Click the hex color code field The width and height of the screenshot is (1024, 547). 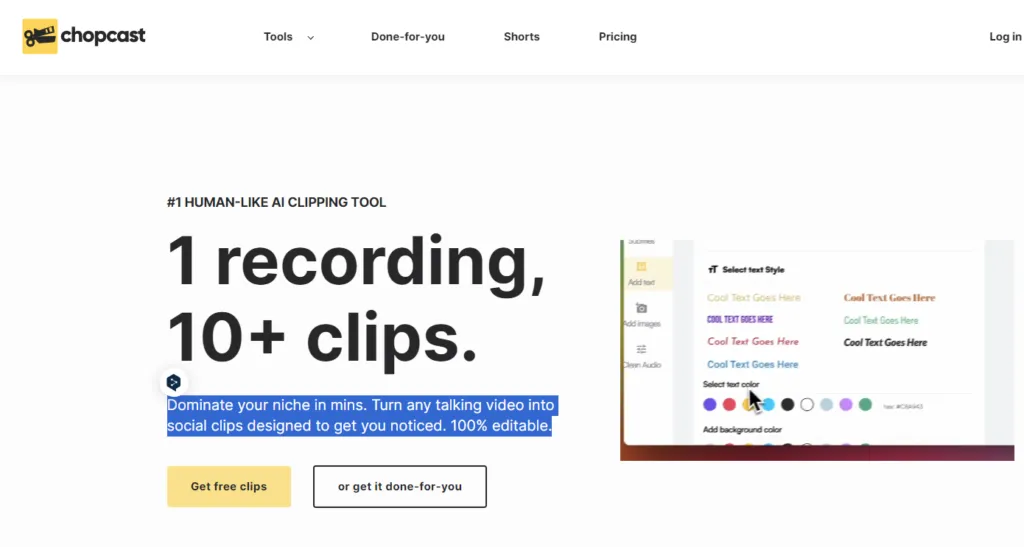pos(903,407)
